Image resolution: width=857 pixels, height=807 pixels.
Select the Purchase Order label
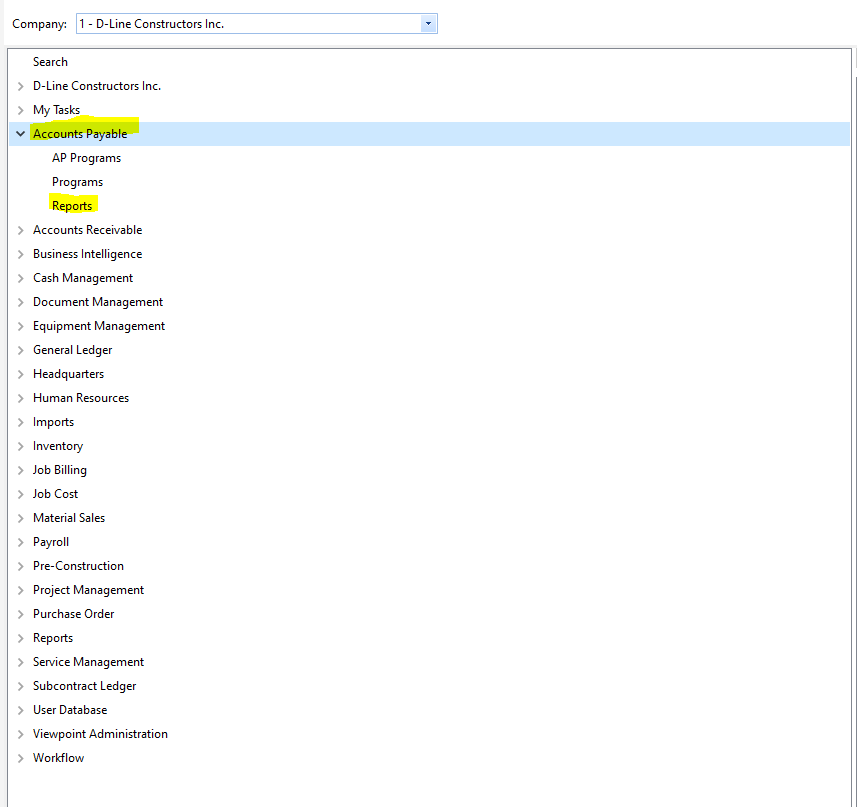[73, 615]
